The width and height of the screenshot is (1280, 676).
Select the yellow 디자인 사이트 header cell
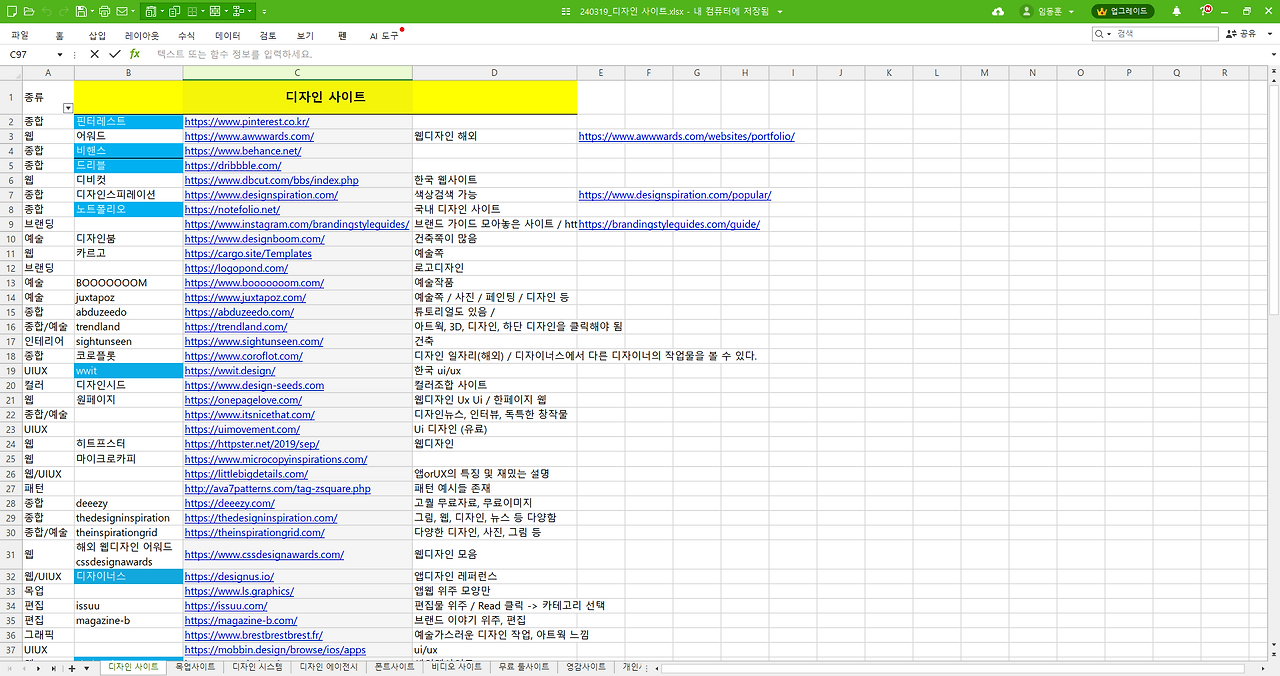click(325, 97)
